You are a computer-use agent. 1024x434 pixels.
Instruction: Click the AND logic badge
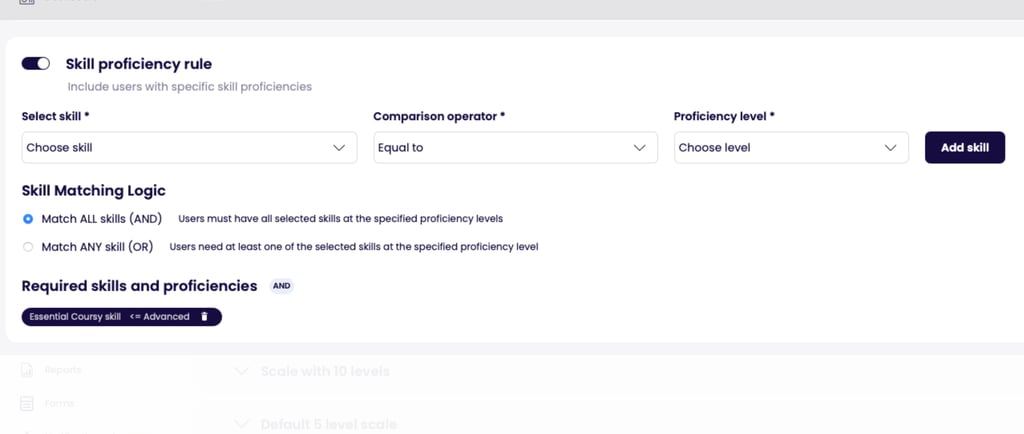click(x=282, y=286)
